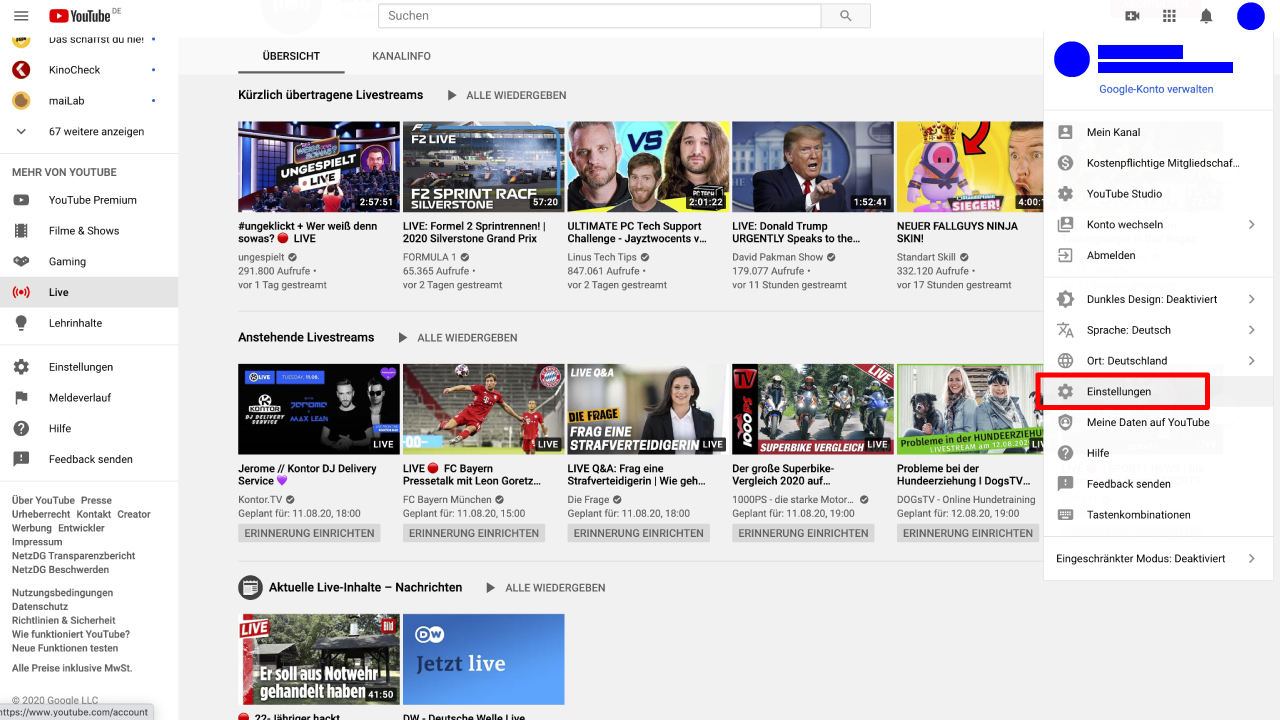Play all Anstehende Livestreams
Screen dimensions: 1280x720
pos(457,338)
